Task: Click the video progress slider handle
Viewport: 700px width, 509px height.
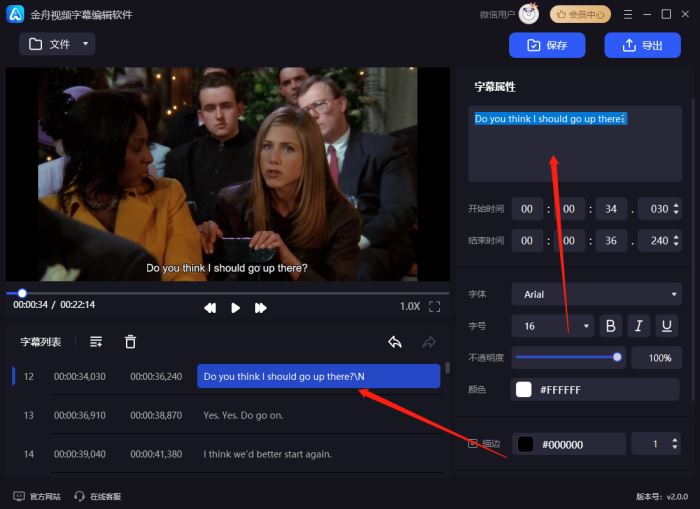Action: (22, 293)
